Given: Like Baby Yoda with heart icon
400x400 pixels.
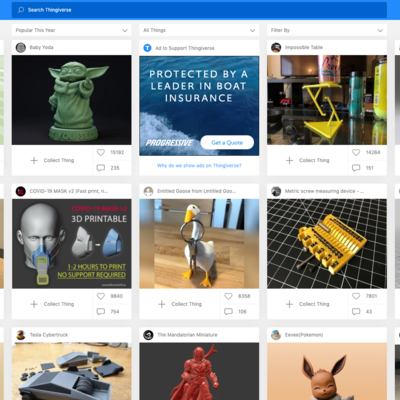Looking at the screenshot, I should click(101, 152).
